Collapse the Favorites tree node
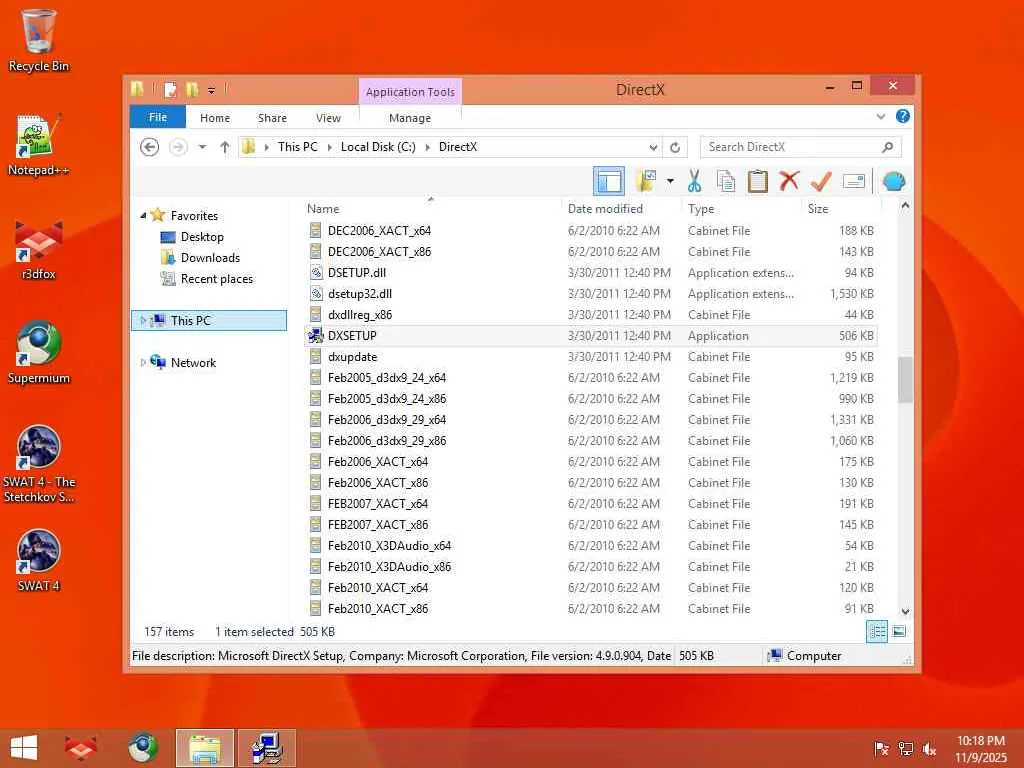The width and height of the screenshot is (1024, 768). pos(143,215)
